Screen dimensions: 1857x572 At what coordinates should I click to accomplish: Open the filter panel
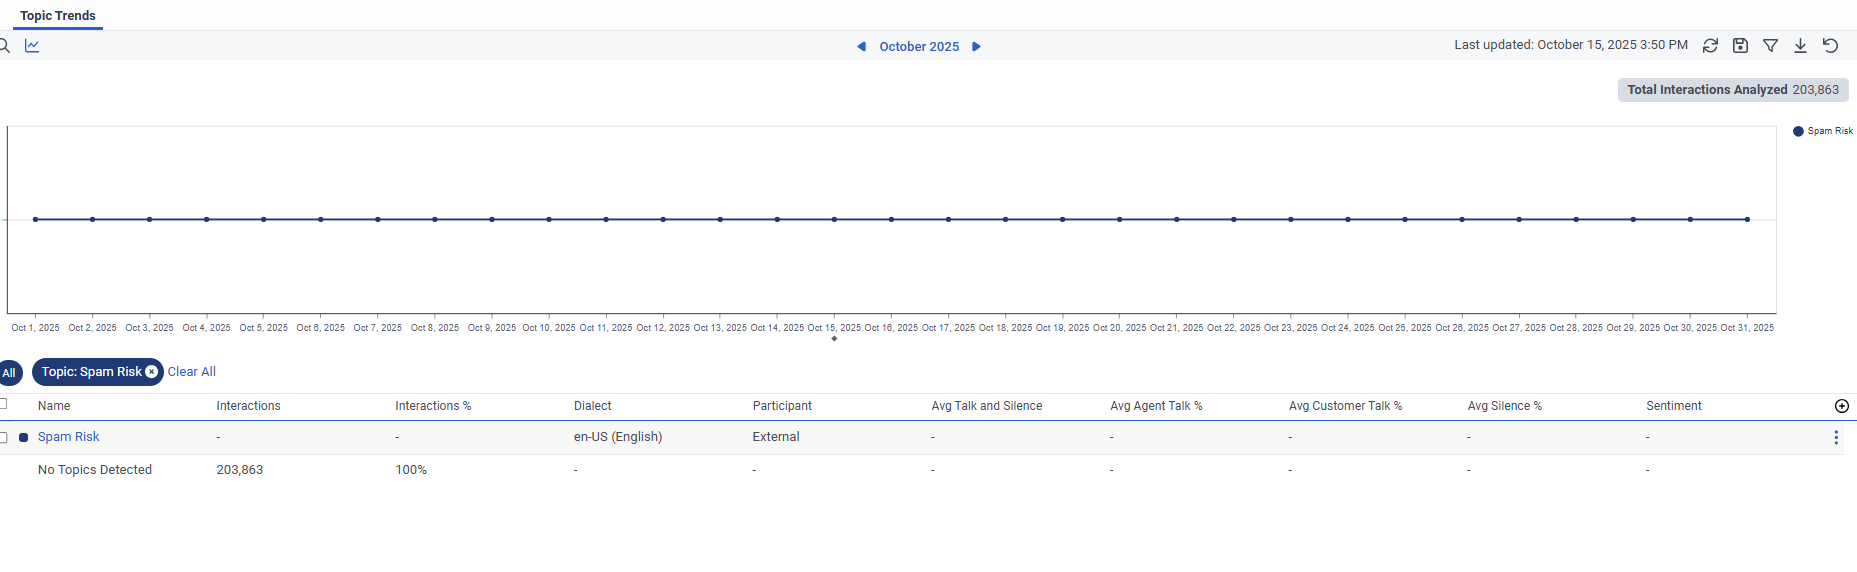[1770, 46]
